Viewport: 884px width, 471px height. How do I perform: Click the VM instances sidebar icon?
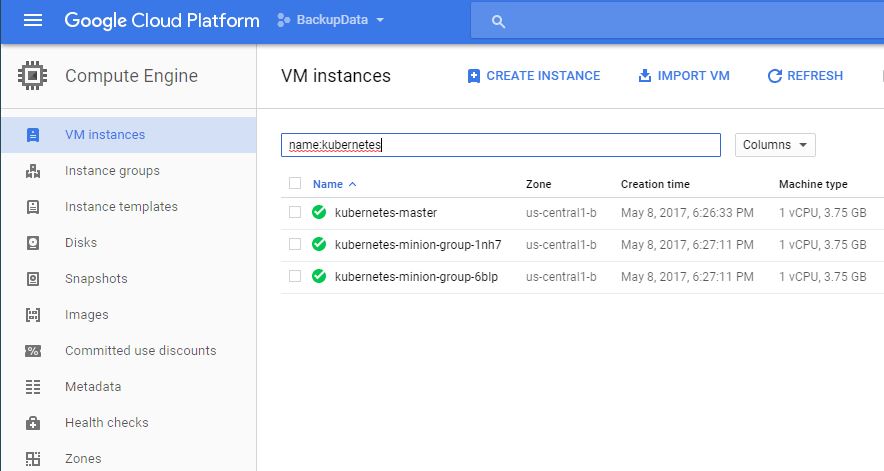(x=33, y=135)
